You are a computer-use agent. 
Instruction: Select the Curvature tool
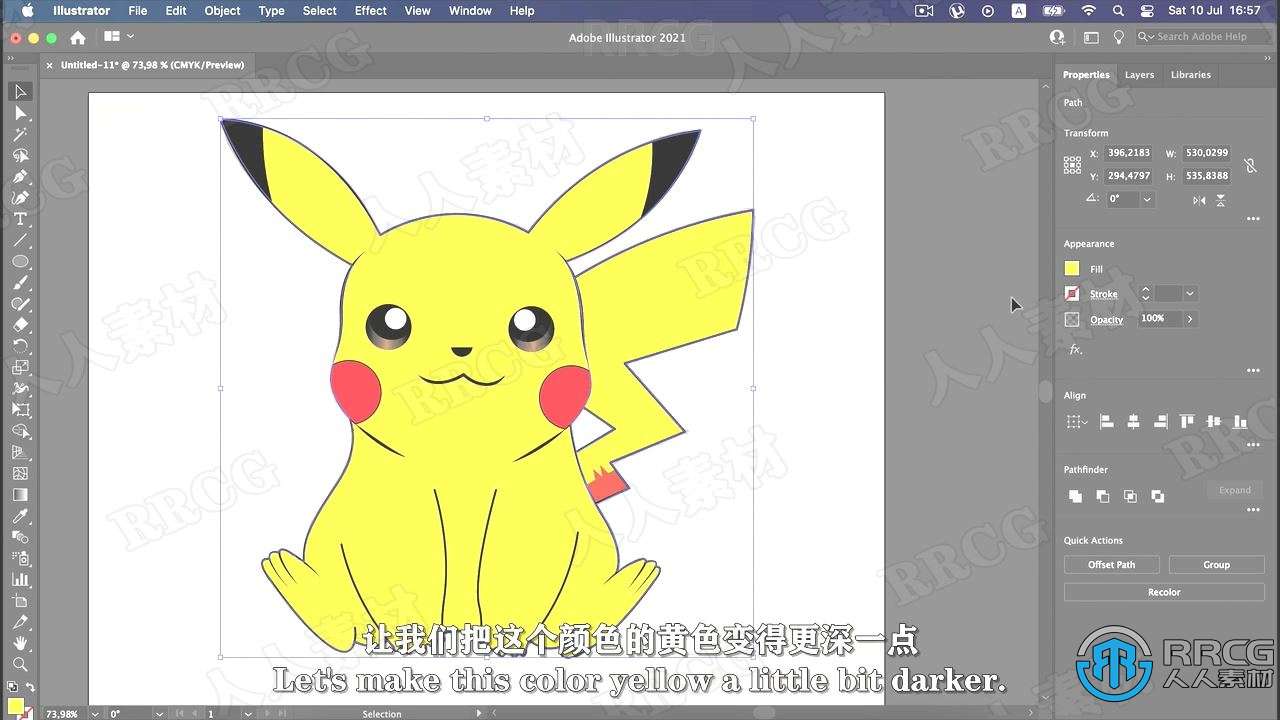(20, 198)
